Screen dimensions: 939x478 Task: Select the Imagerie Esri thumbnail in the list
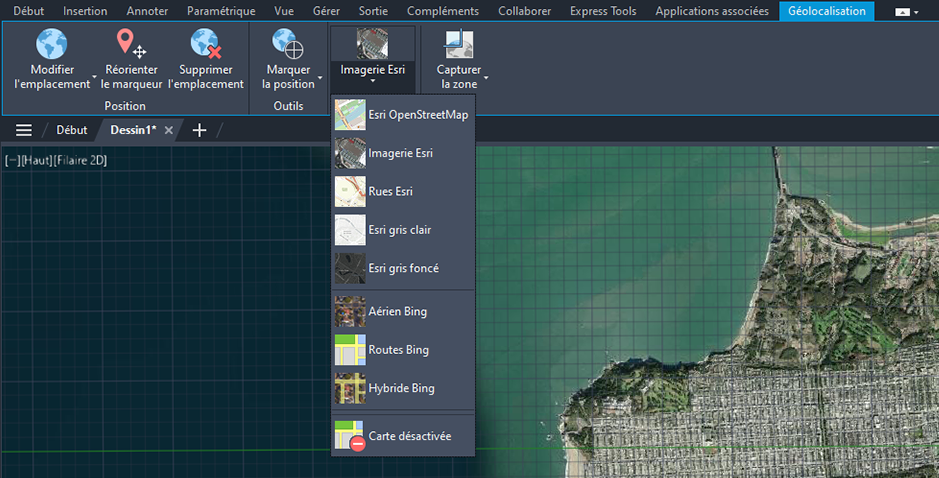(350, 153)
